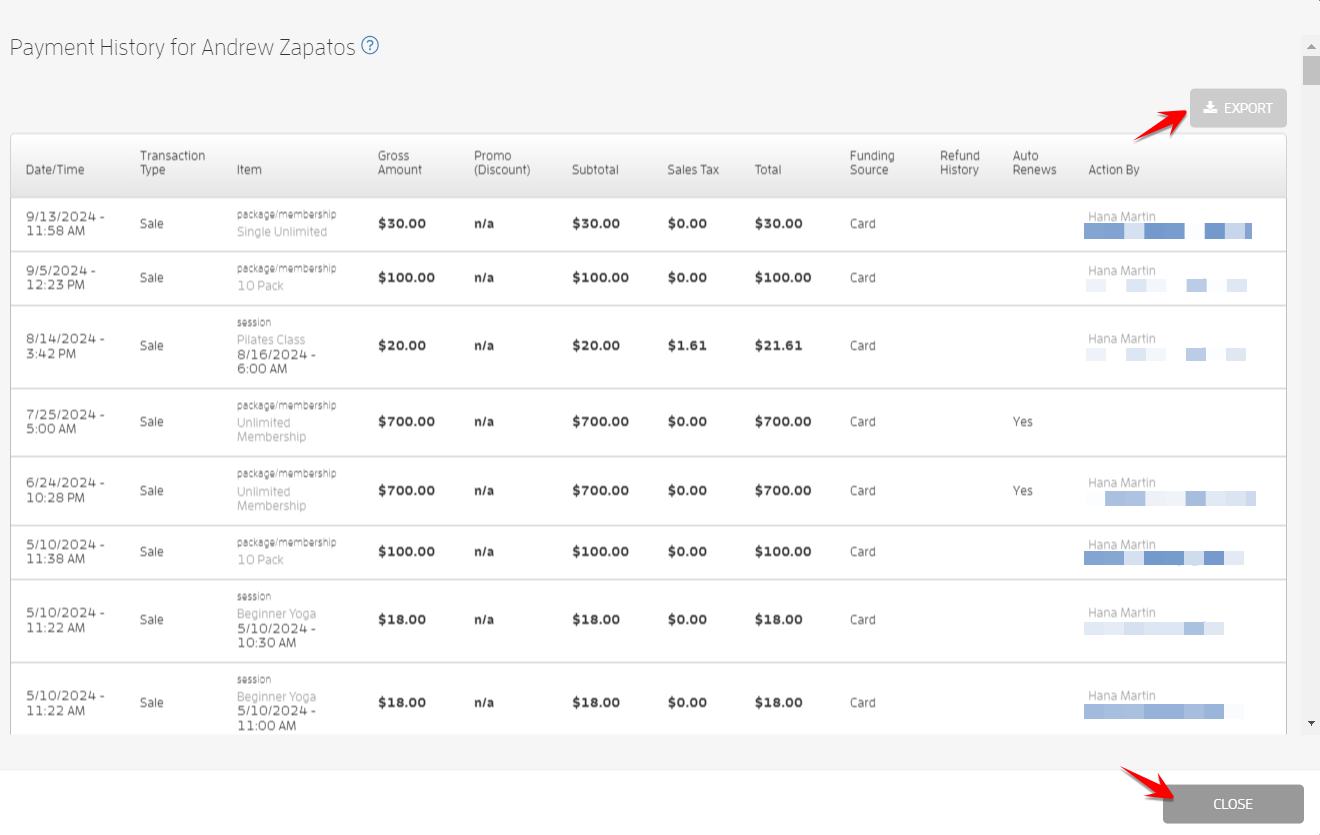Click the EXPORT button
Screen dimensions: 1320x835
point(1238,108)
